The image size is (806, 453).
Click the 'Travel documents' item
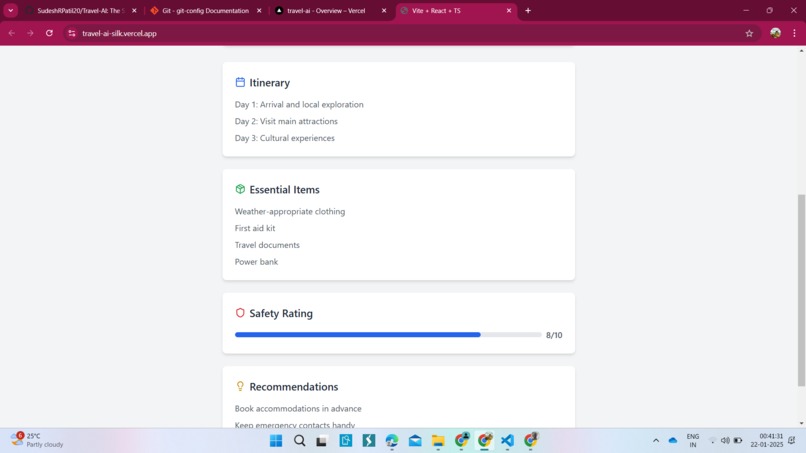tap(267, 245)
